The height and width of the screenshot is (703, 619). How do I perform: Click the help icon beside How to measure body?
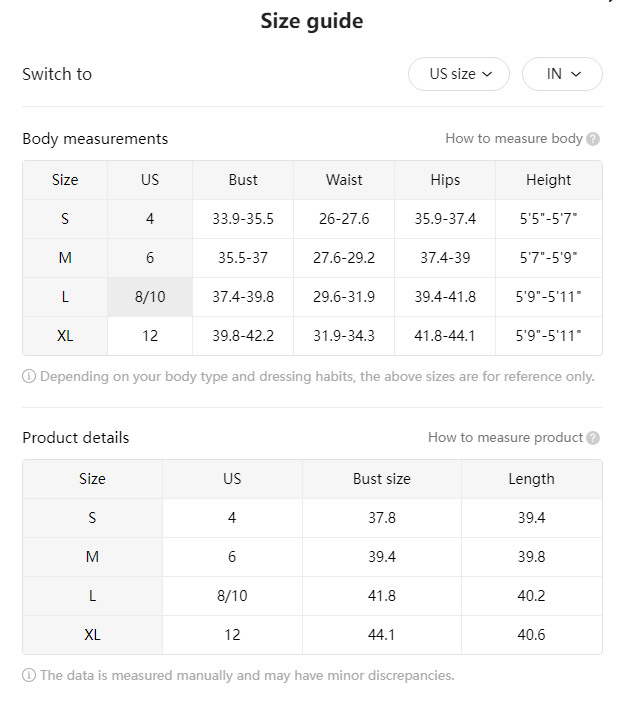(593, 139)
